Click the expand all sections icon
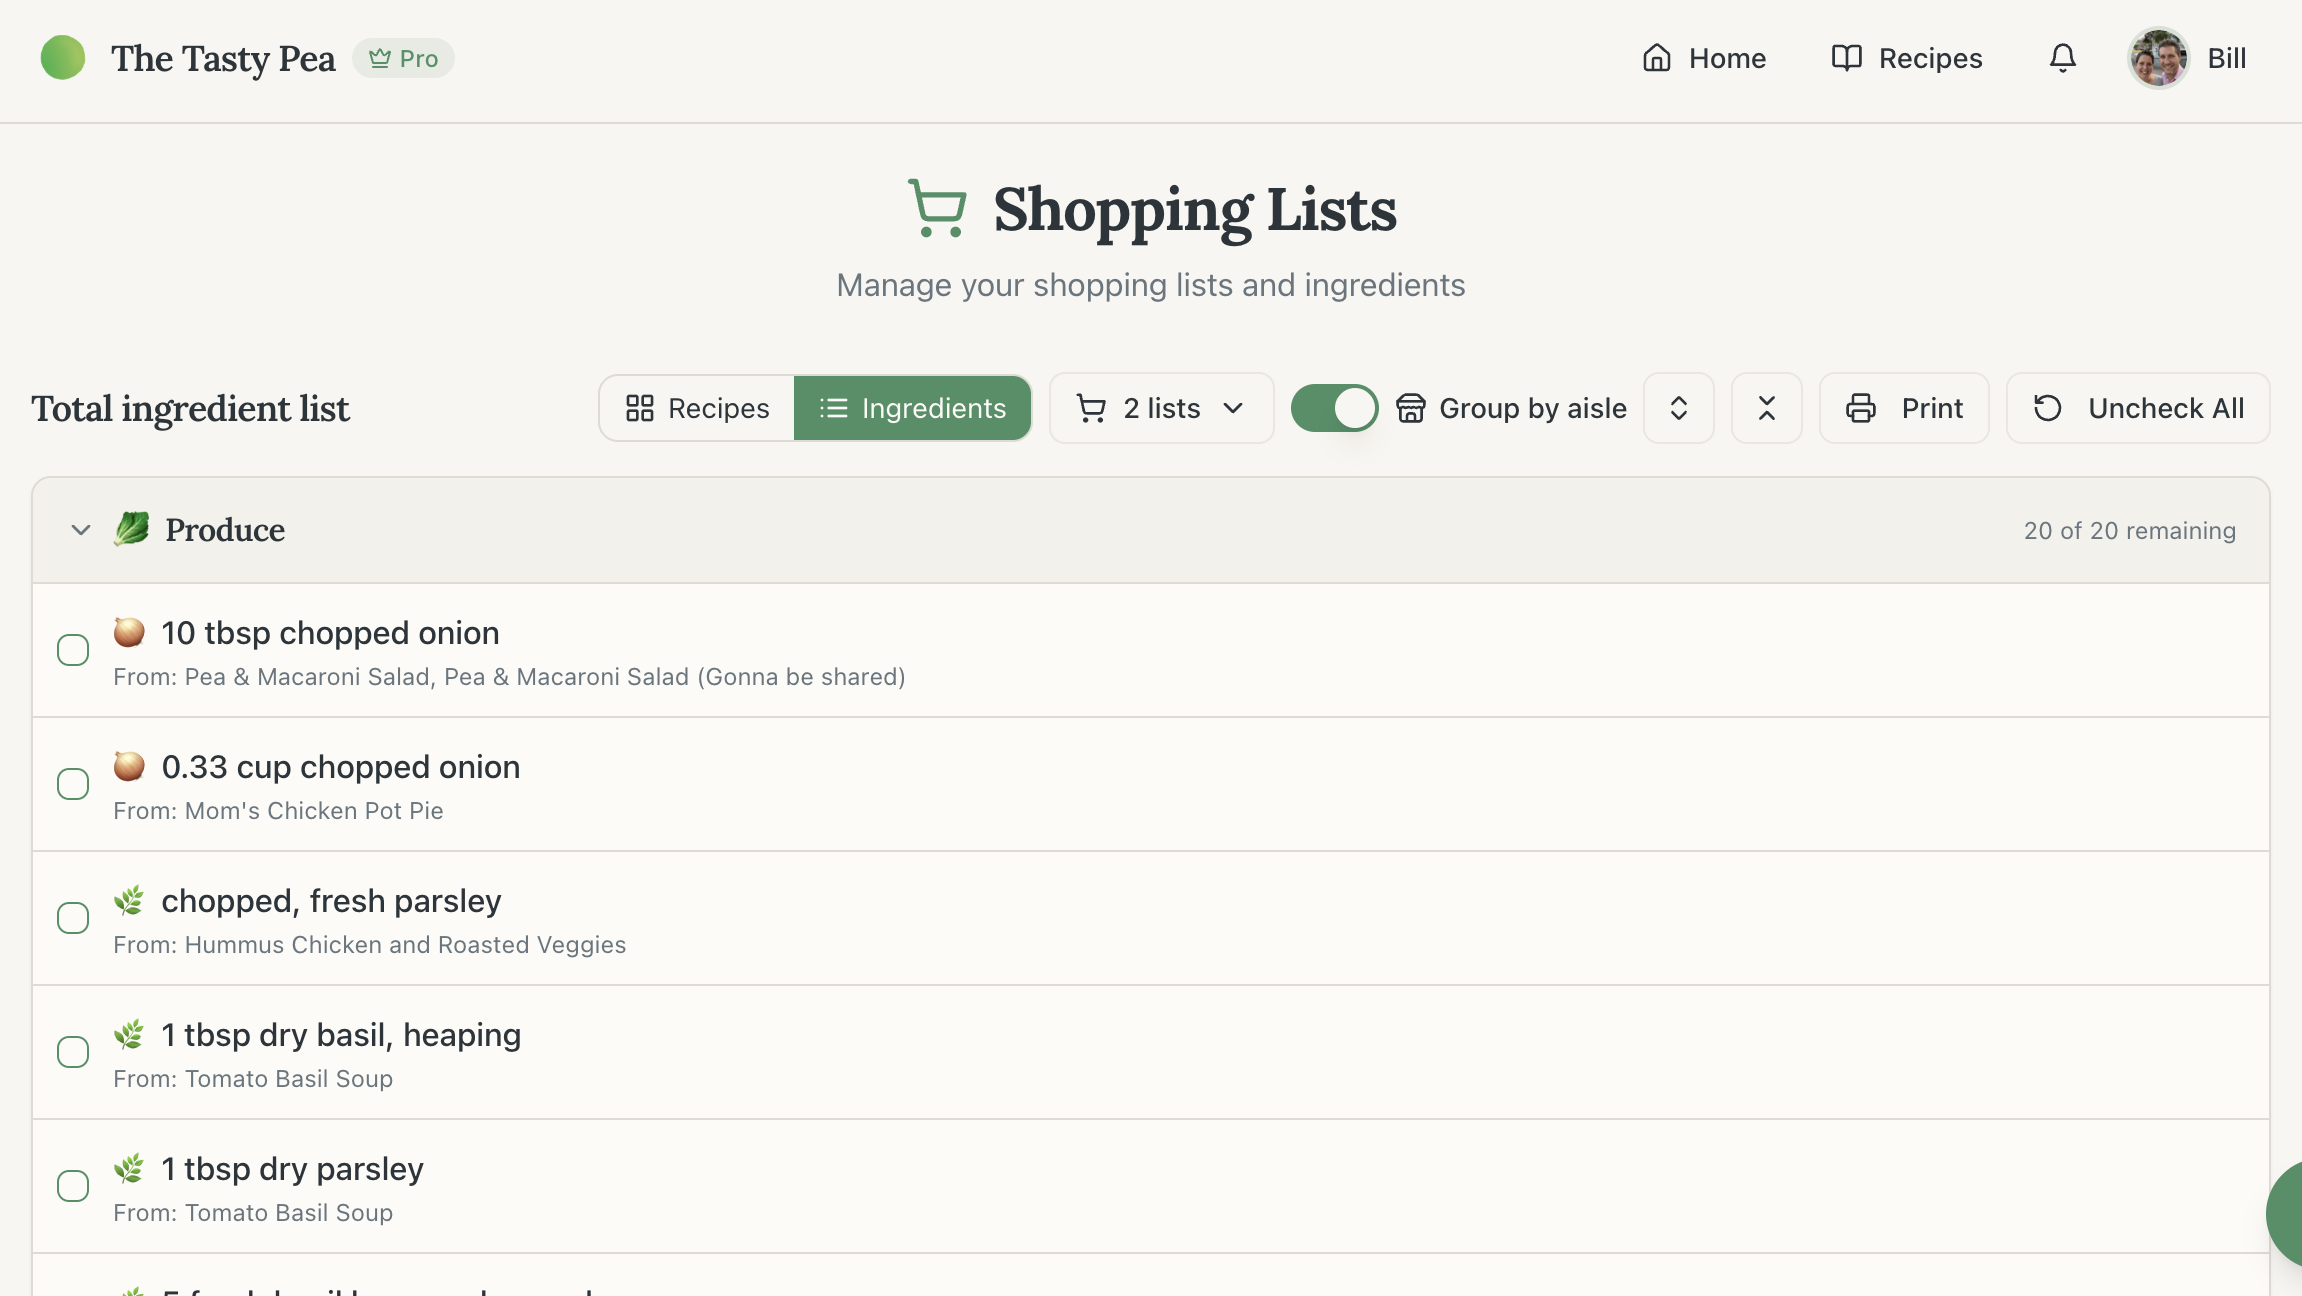 (1679, 408)
